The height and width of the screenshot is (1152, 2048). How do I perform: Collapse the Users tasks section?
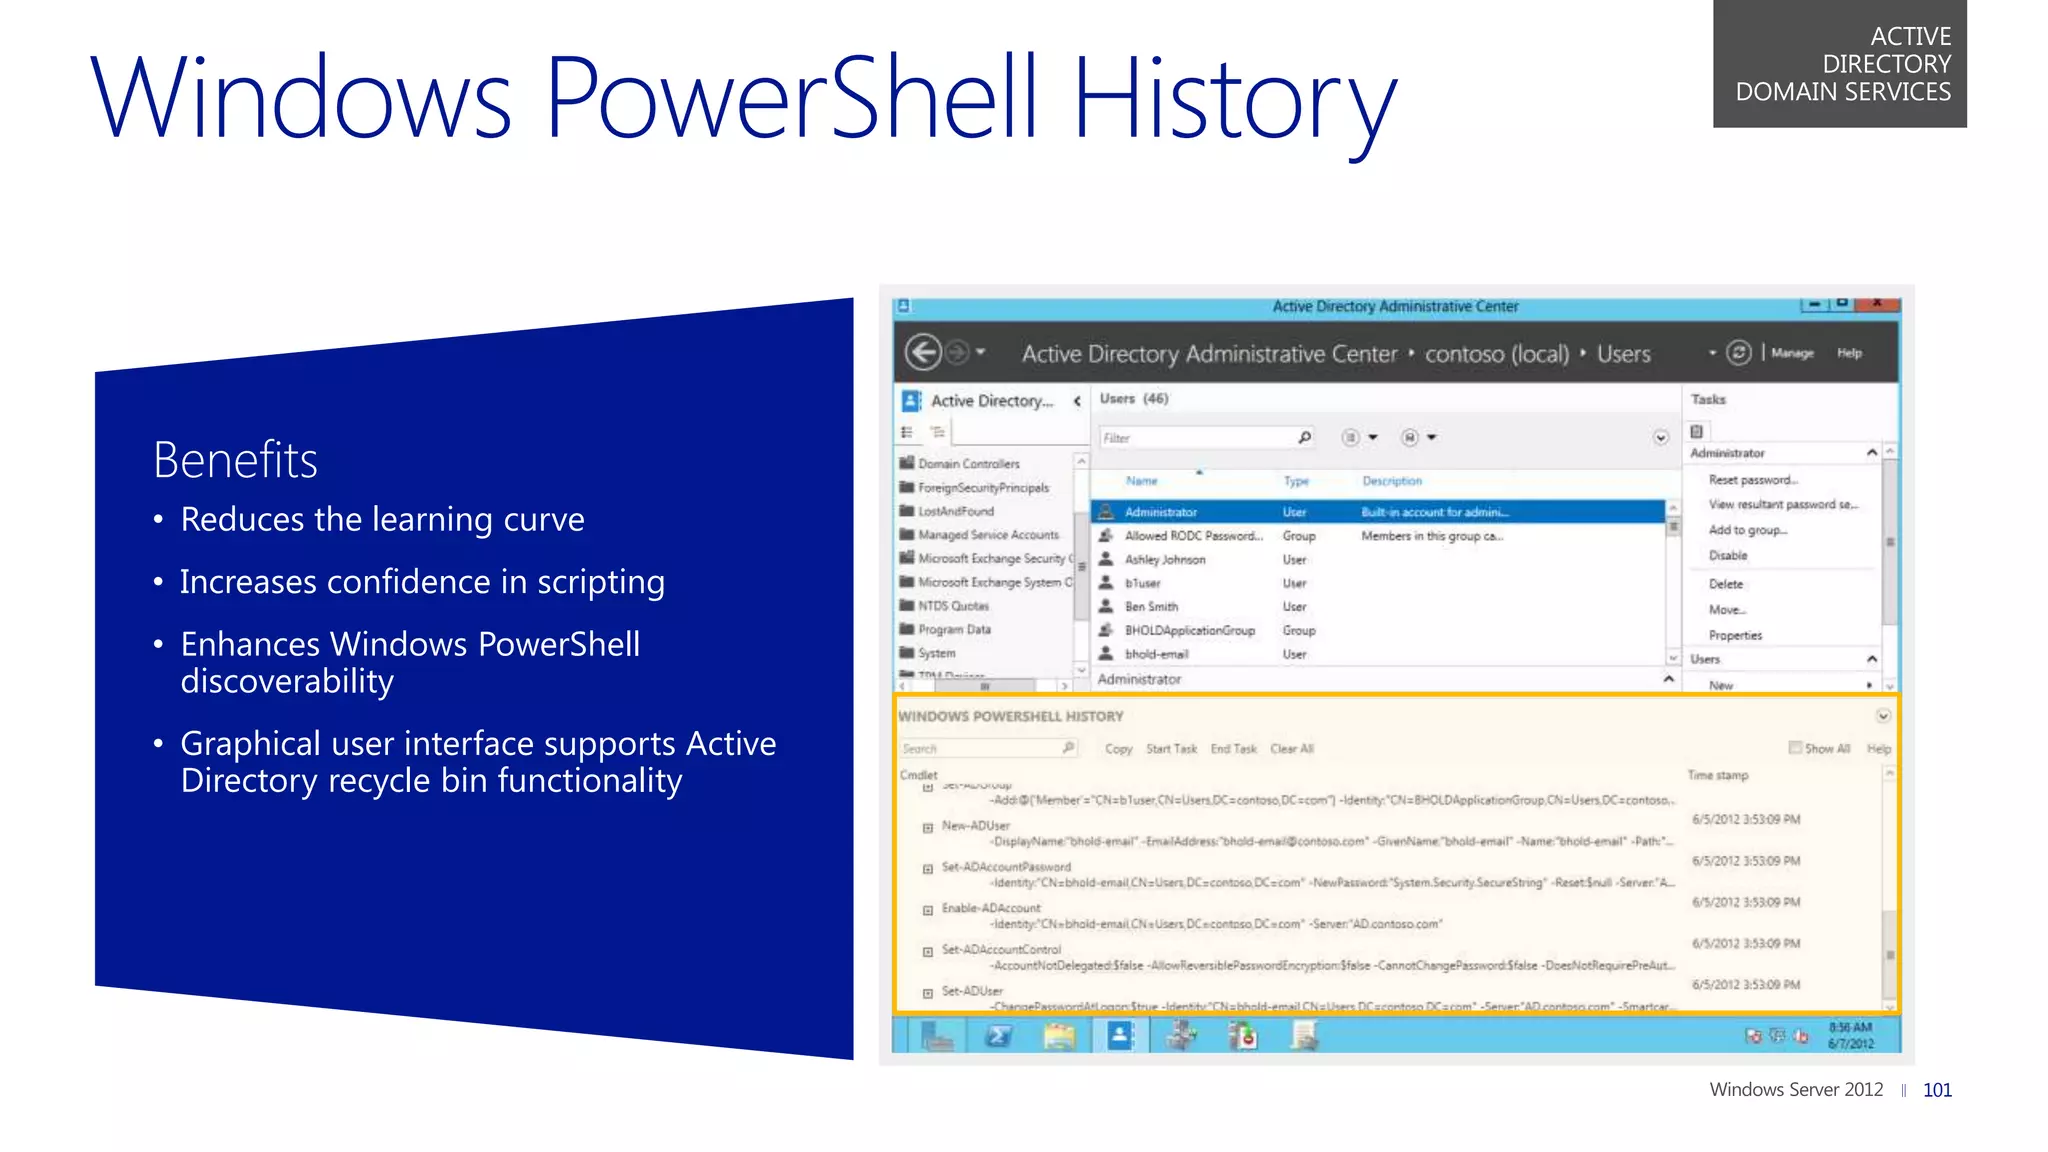[1871, 659]
